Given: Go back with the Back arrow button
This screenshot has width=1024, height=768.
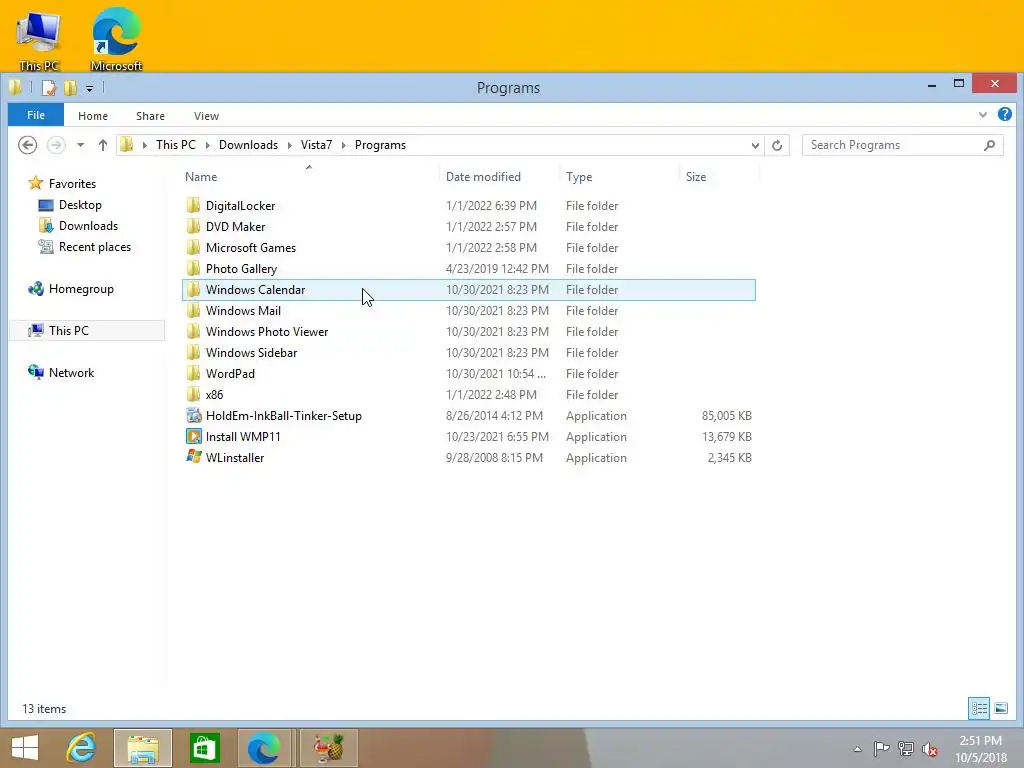Looking at the screenshot, I should click(x=27, y=145).
